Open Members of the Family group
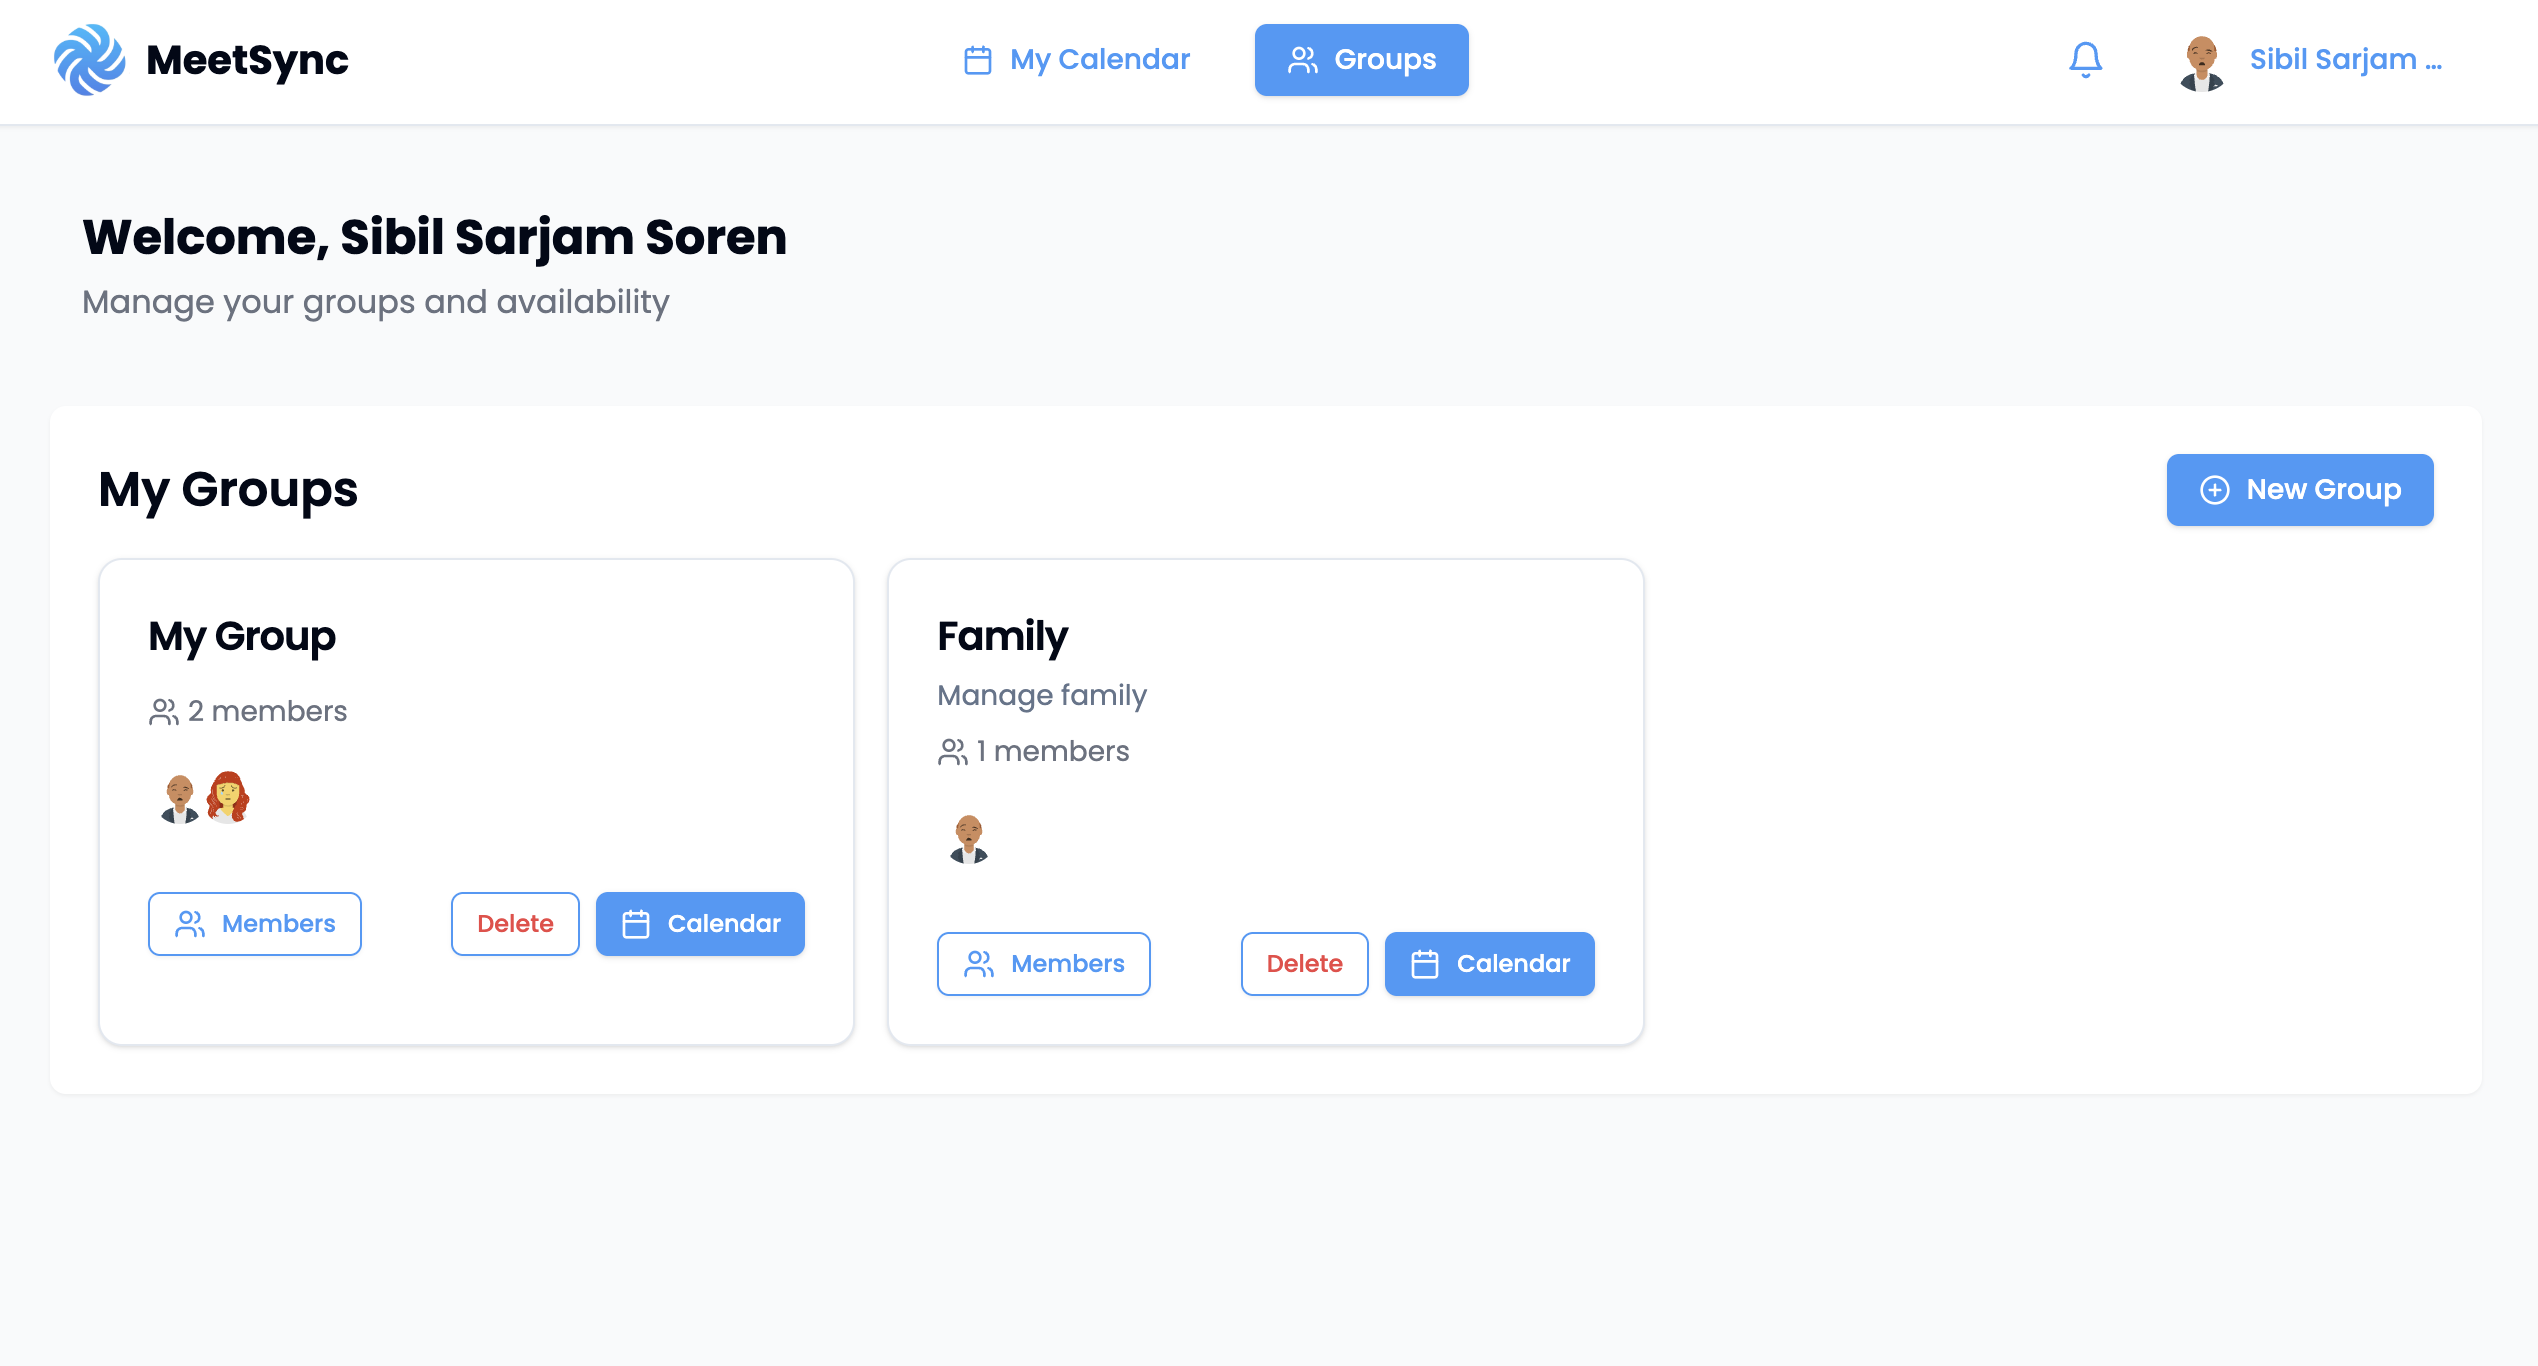This screenshot has width=2538, height=1366. coord(1043,963)
